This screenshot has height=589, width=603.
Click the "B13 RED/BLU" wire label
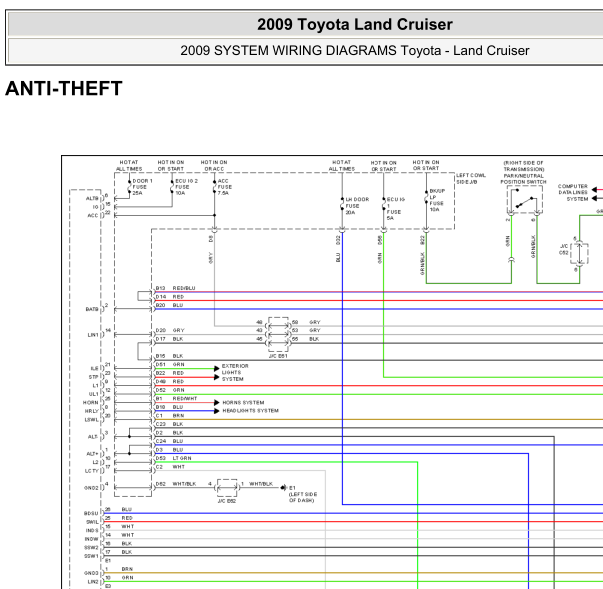175,288
